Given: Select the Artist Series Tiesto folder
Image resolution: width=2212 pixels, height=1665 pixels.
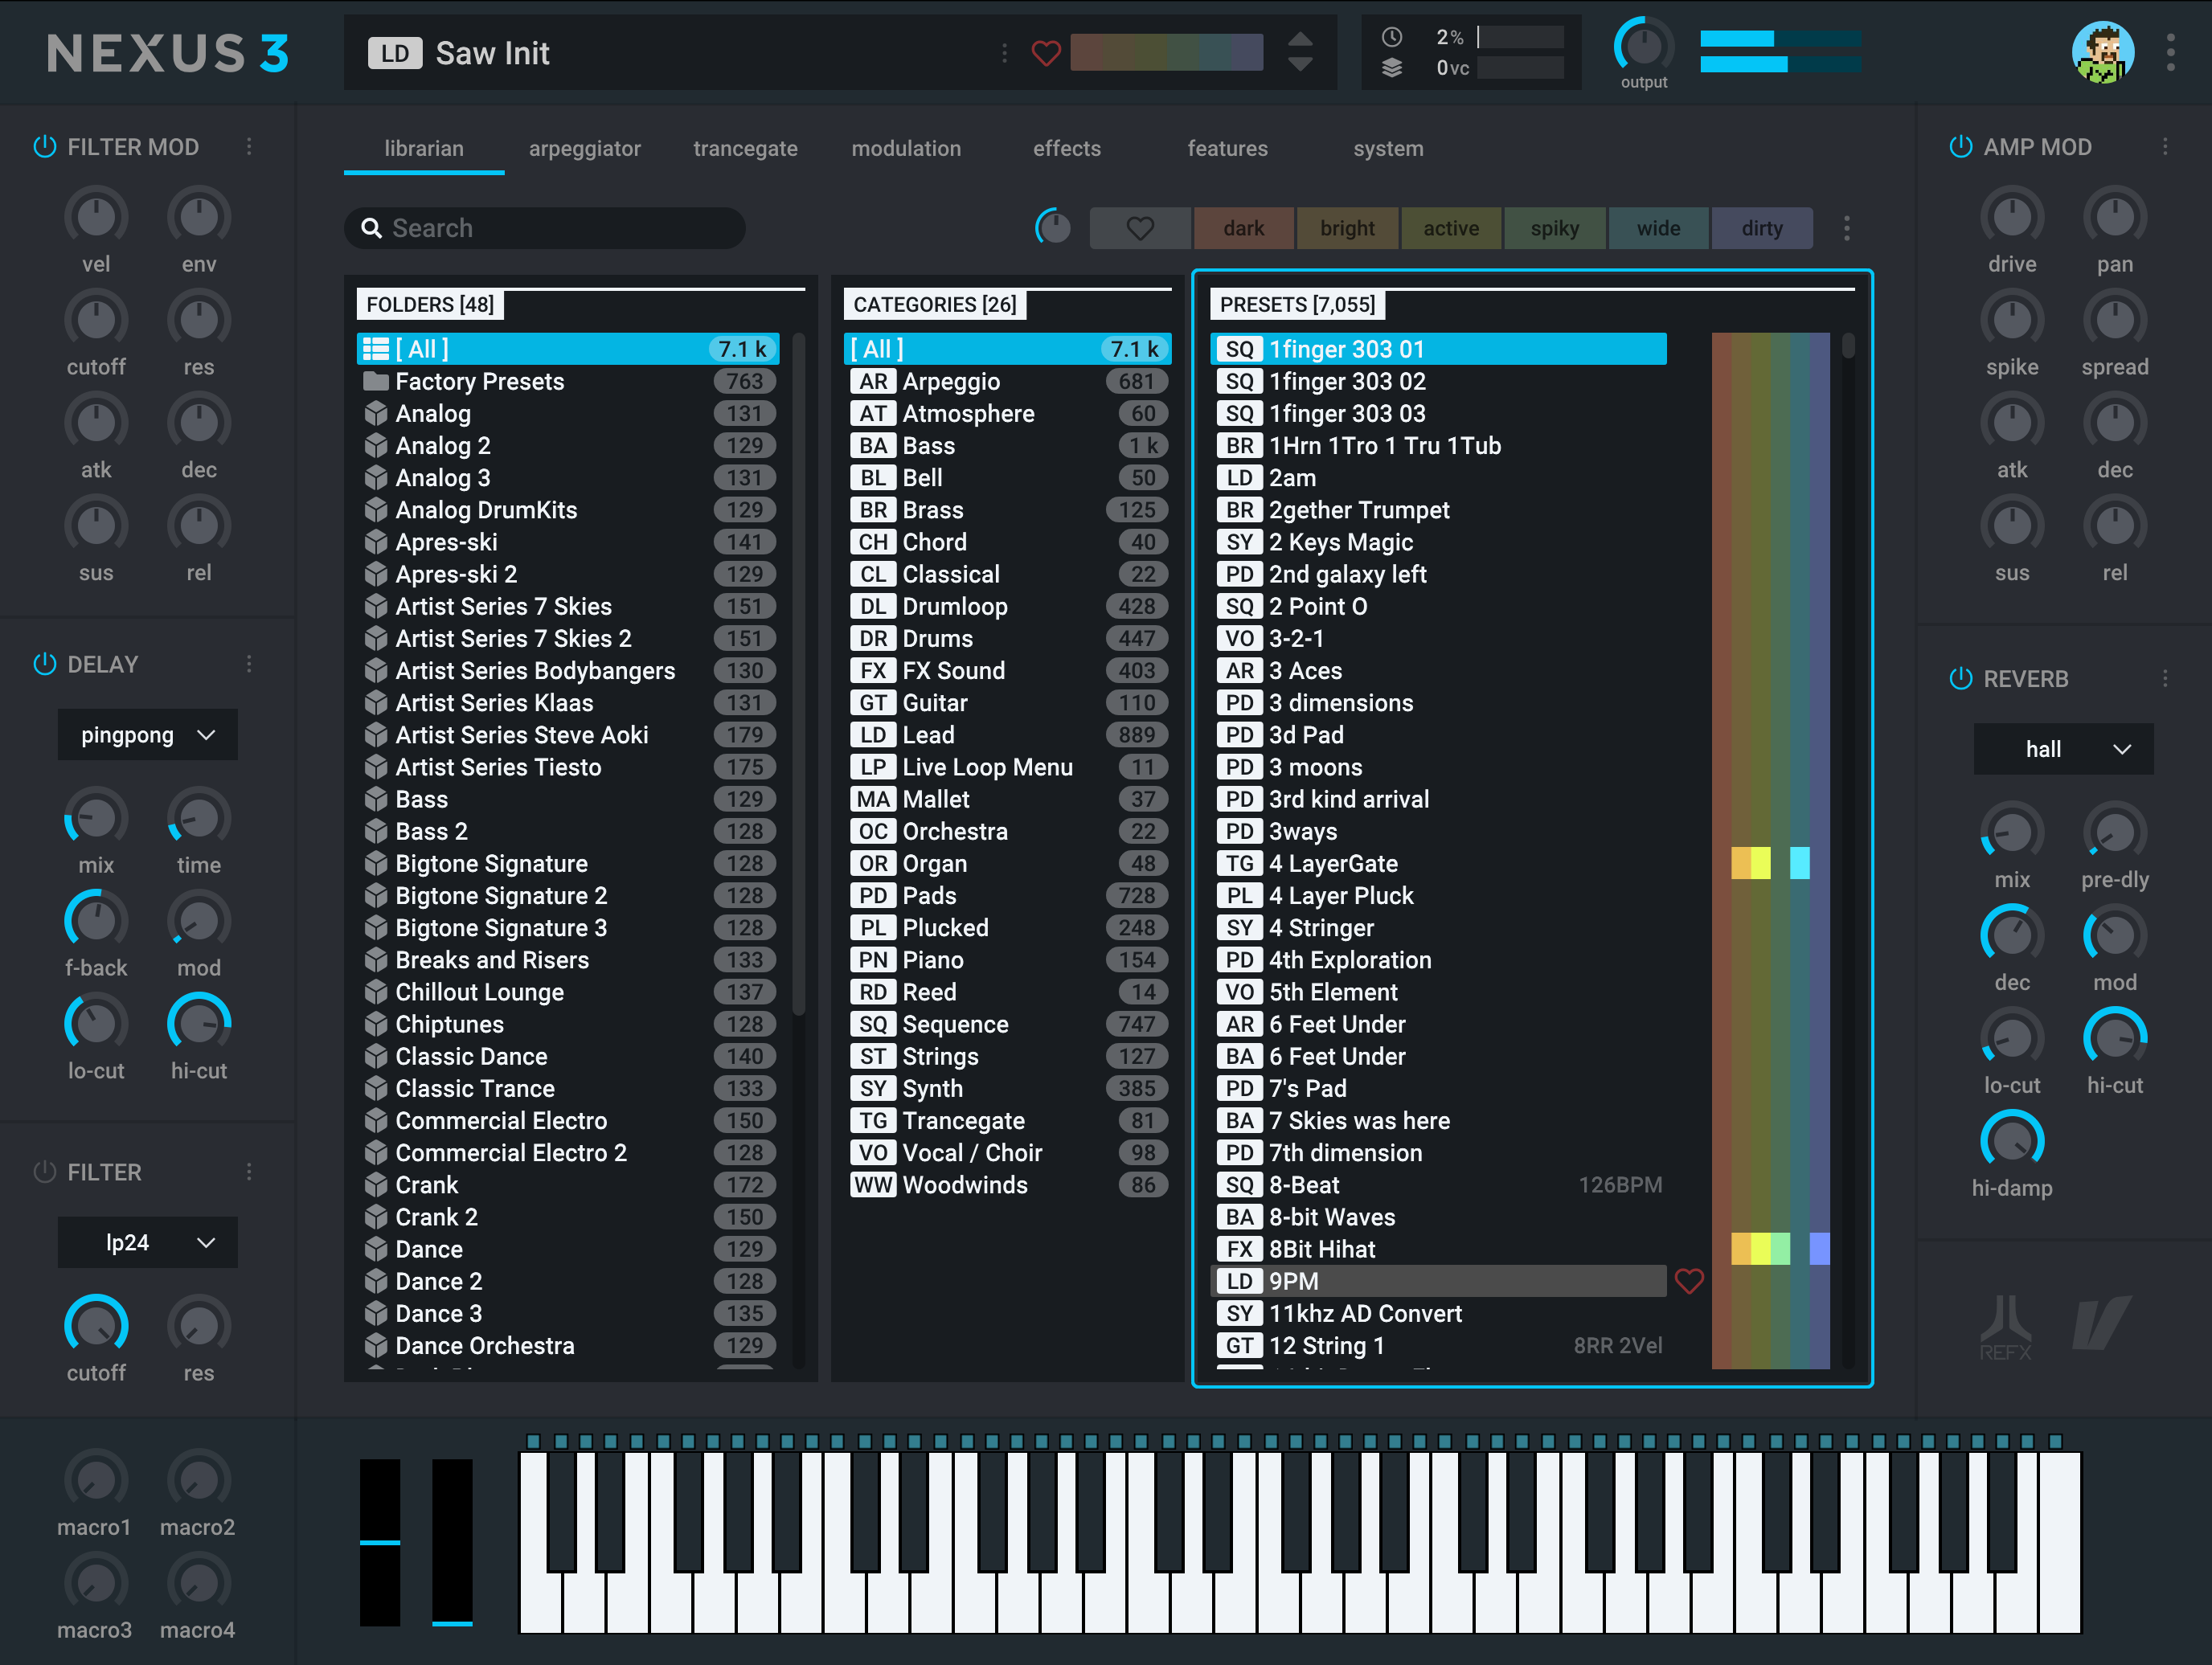Looking at the screenshot, I should tap(568, 767).
